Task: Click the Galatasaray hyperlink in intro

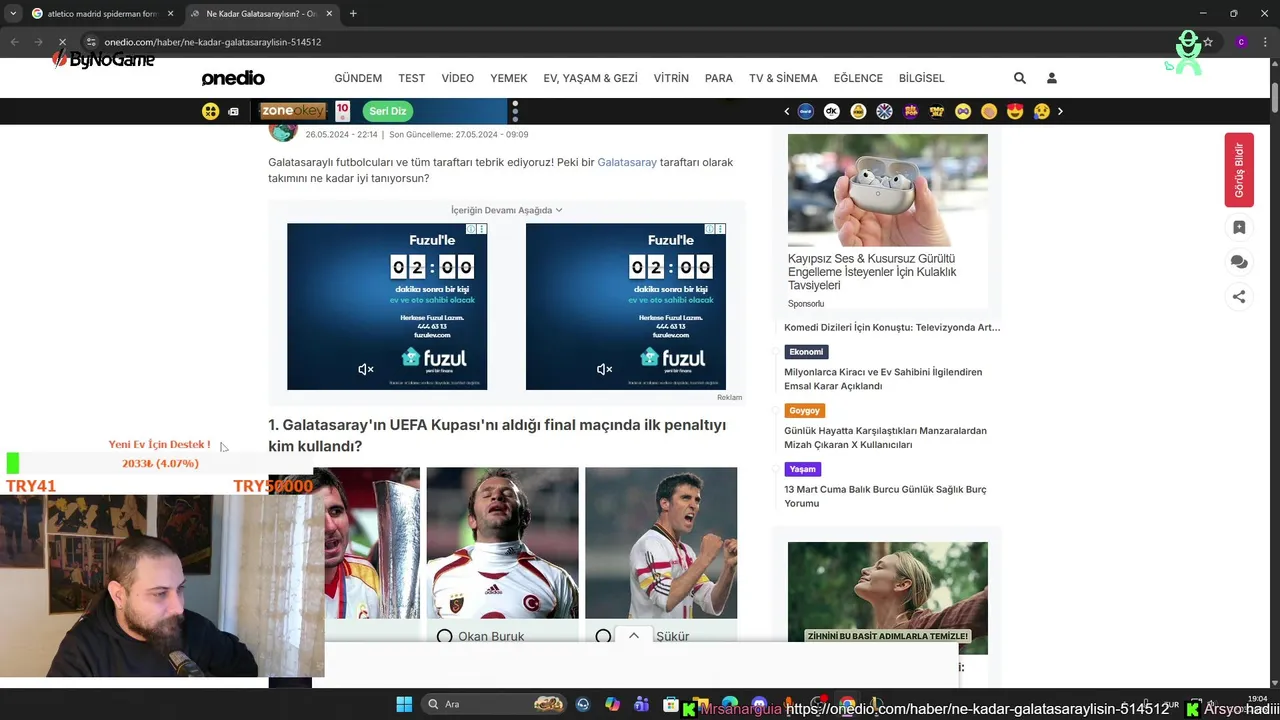Action: 627,162
